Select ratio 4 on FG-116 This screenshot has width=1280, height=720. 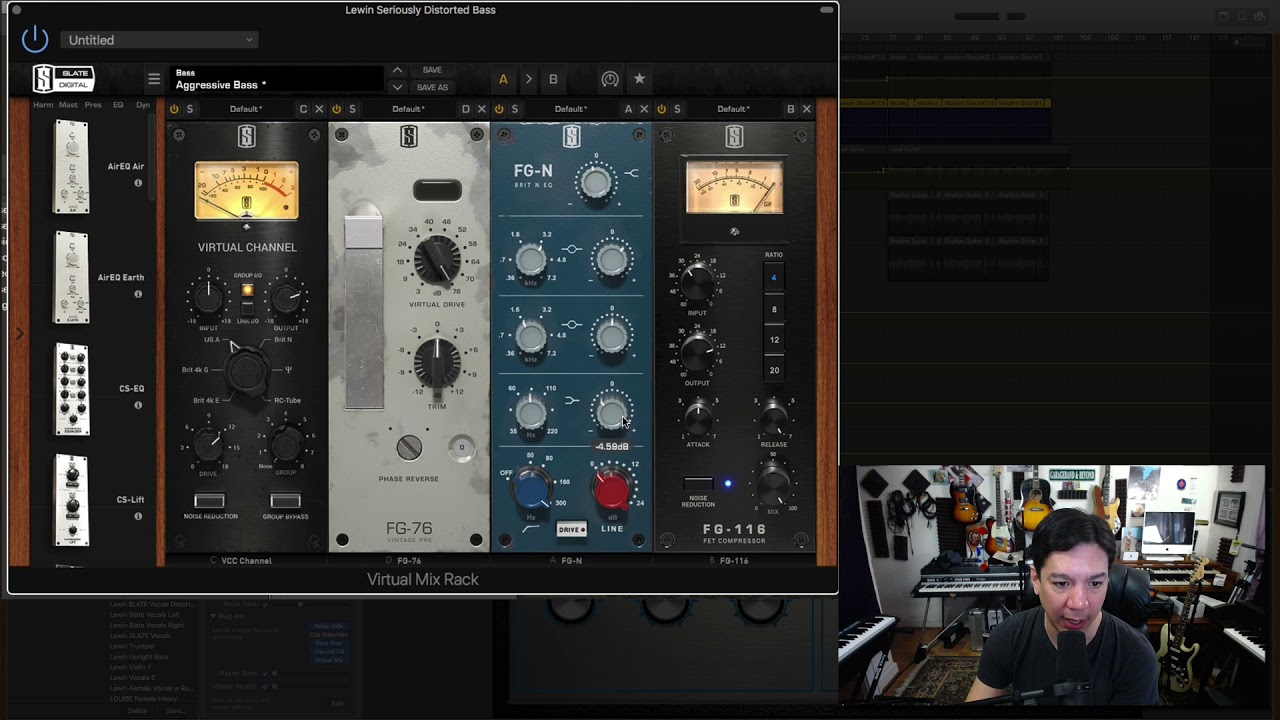773,278
